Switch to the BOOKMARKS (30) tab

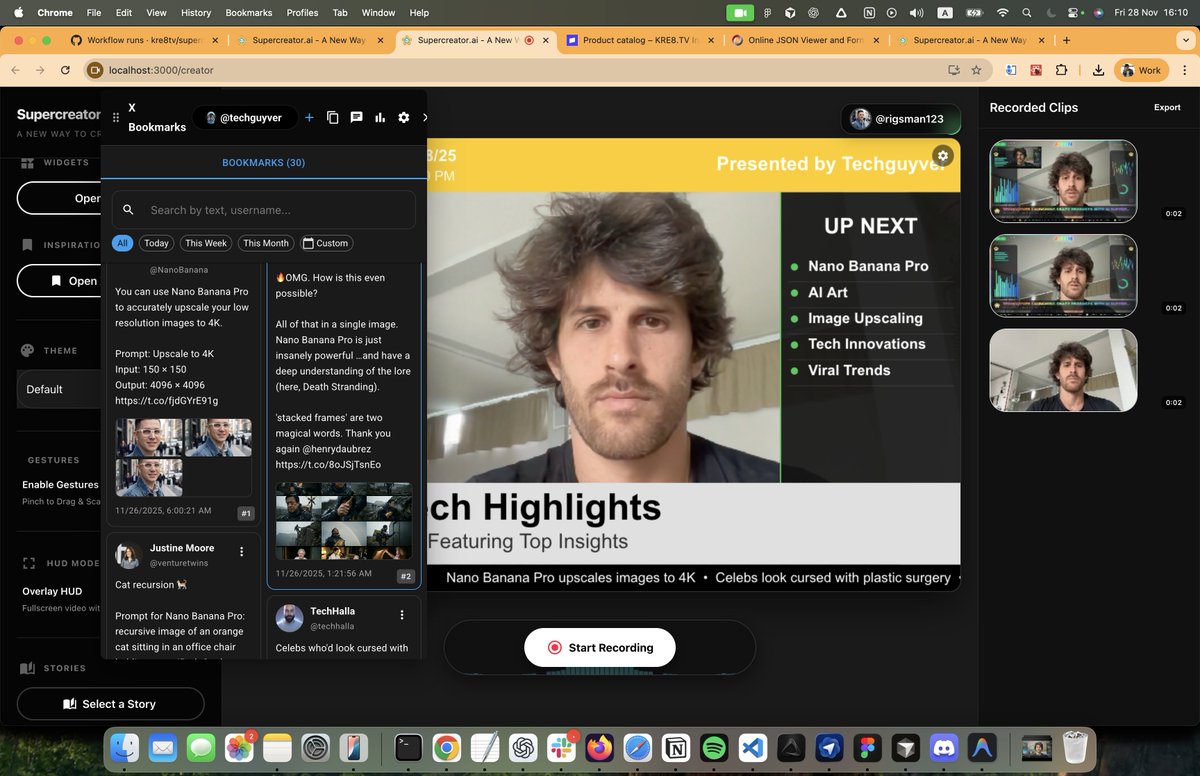pos(263,162)
